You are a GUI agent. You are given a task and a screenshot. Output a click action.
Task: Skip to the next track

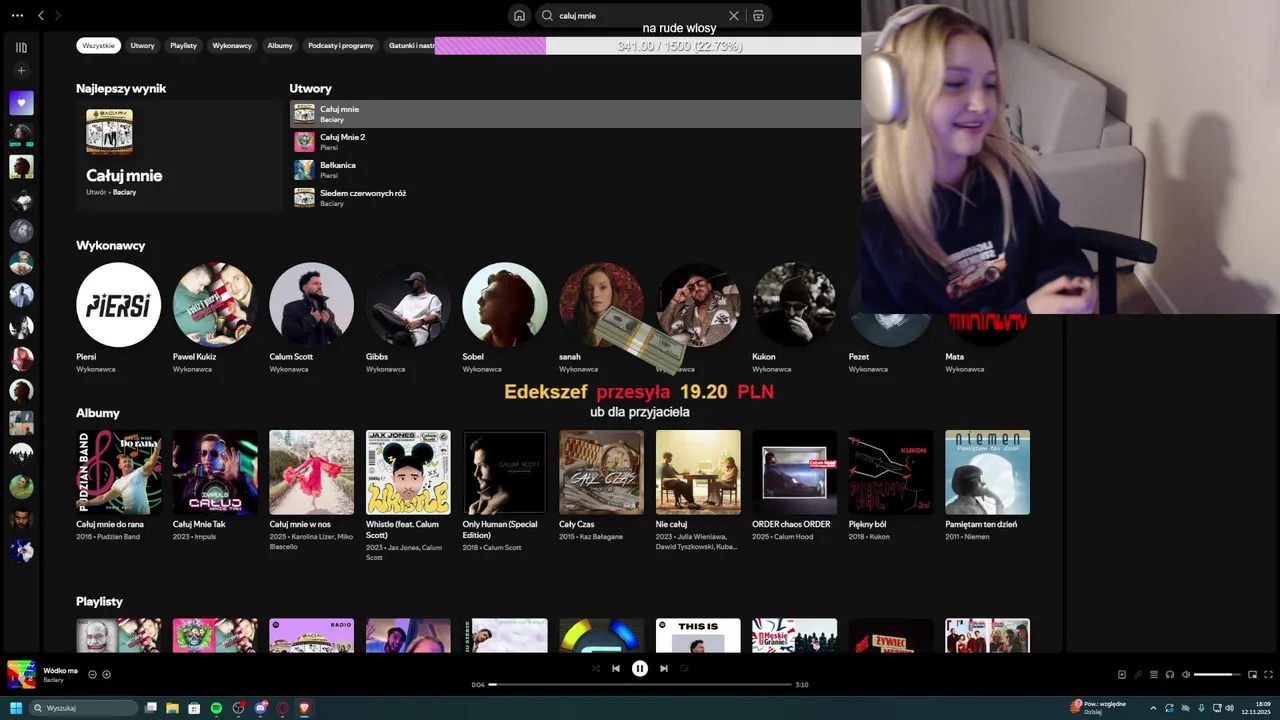(664, 668)
